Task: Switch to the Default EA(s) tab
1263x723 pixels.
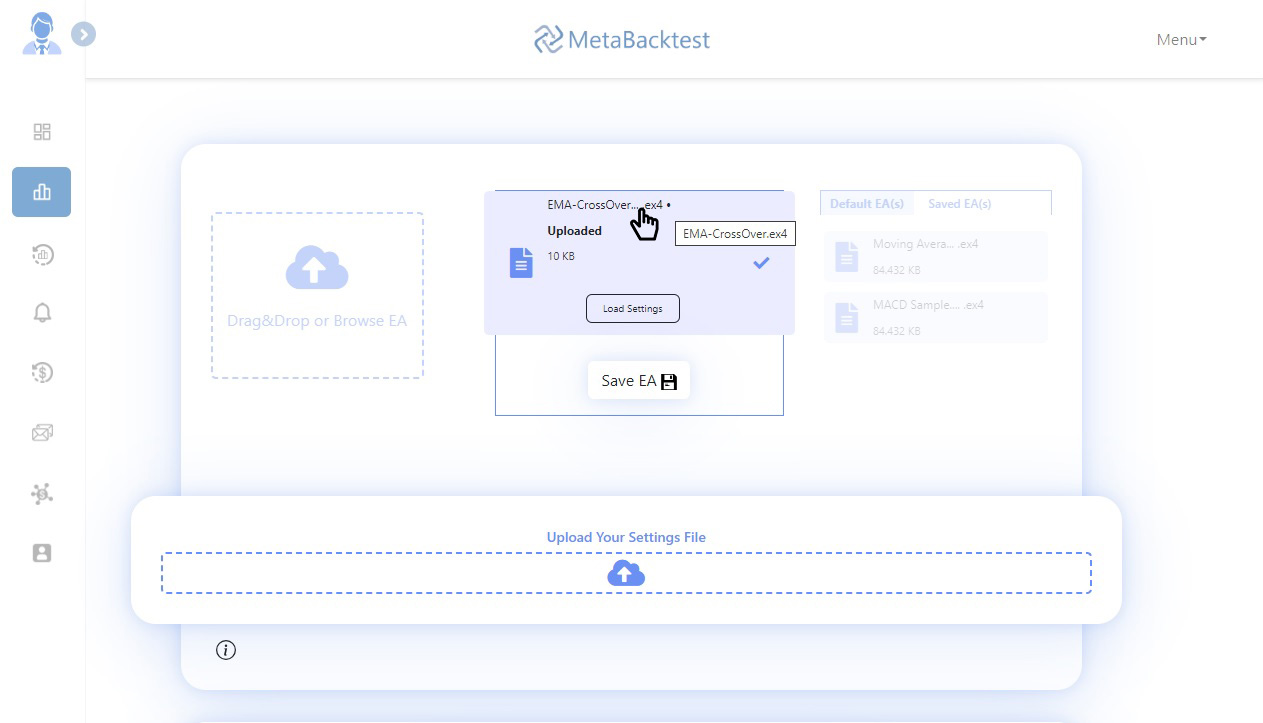Action: coord(866,203)
